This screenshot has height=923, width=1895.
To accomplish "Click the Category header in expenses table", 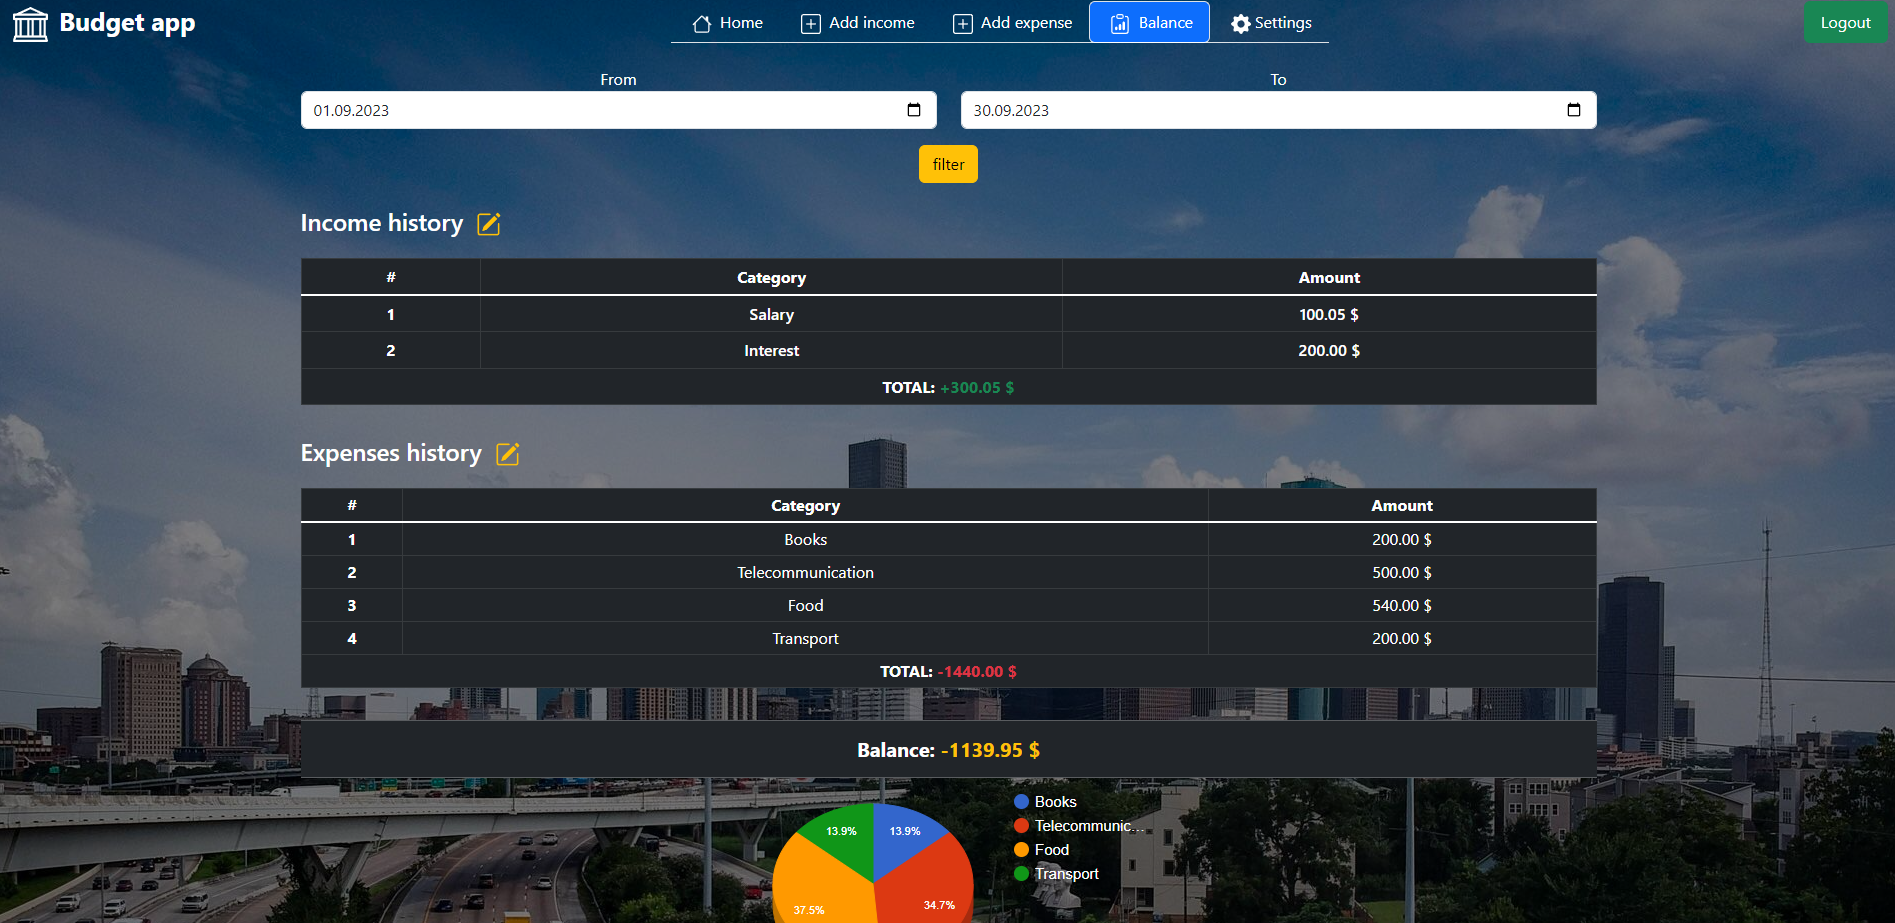I will 805,506.
